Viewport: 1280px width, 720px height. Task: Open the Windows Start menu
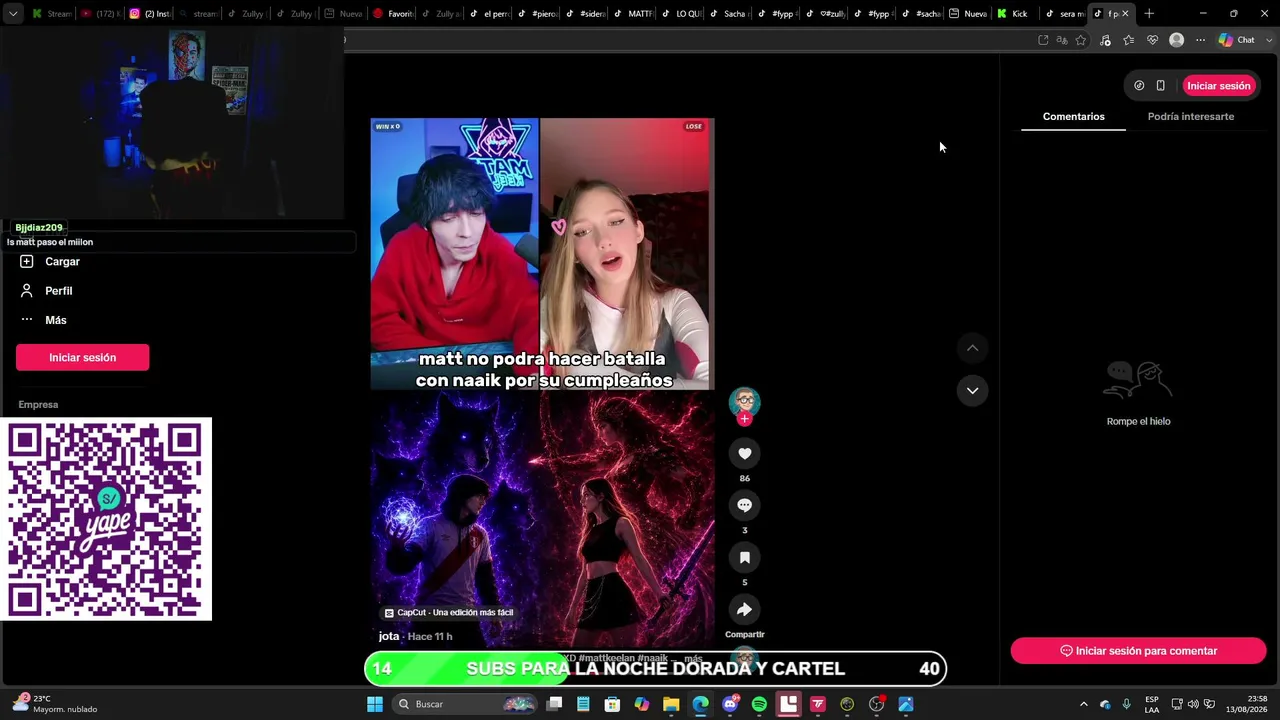[375, 704]
